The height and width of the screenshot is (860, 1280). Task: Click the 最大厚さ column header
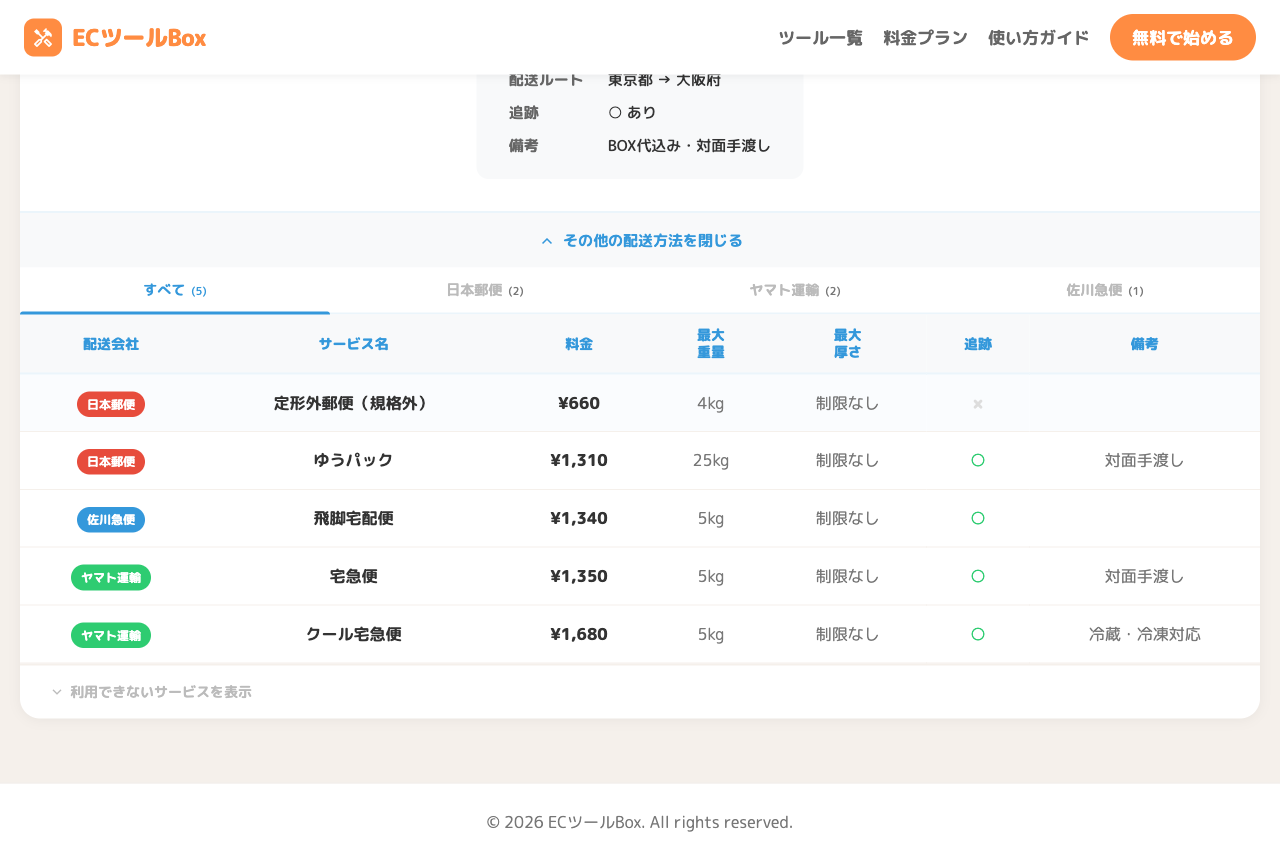click(848, 343)
